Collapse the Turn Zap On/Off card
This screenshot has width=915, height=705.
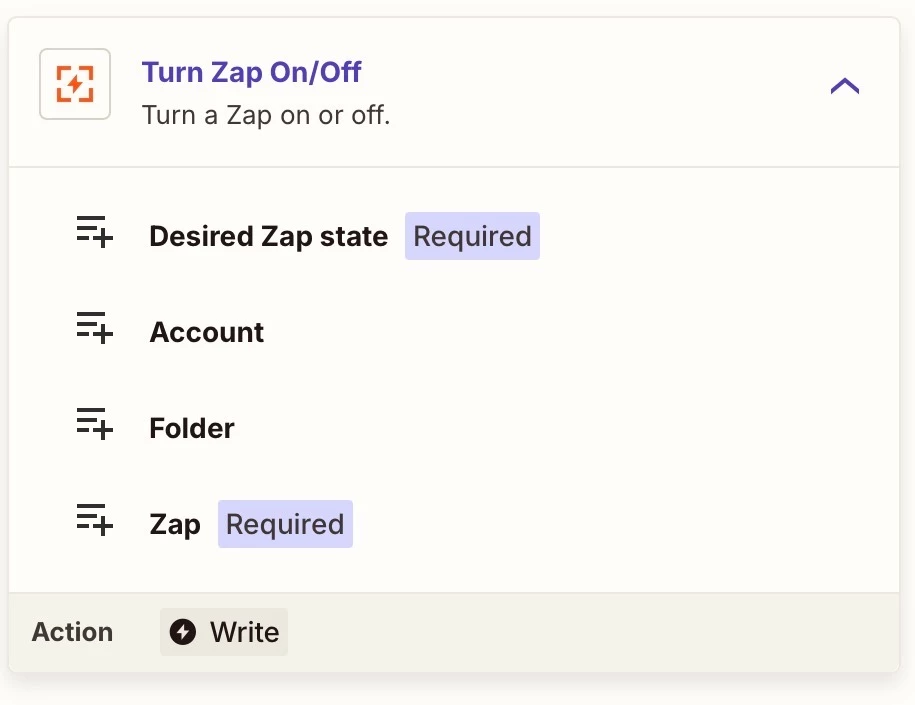click(x=845, y=86)
